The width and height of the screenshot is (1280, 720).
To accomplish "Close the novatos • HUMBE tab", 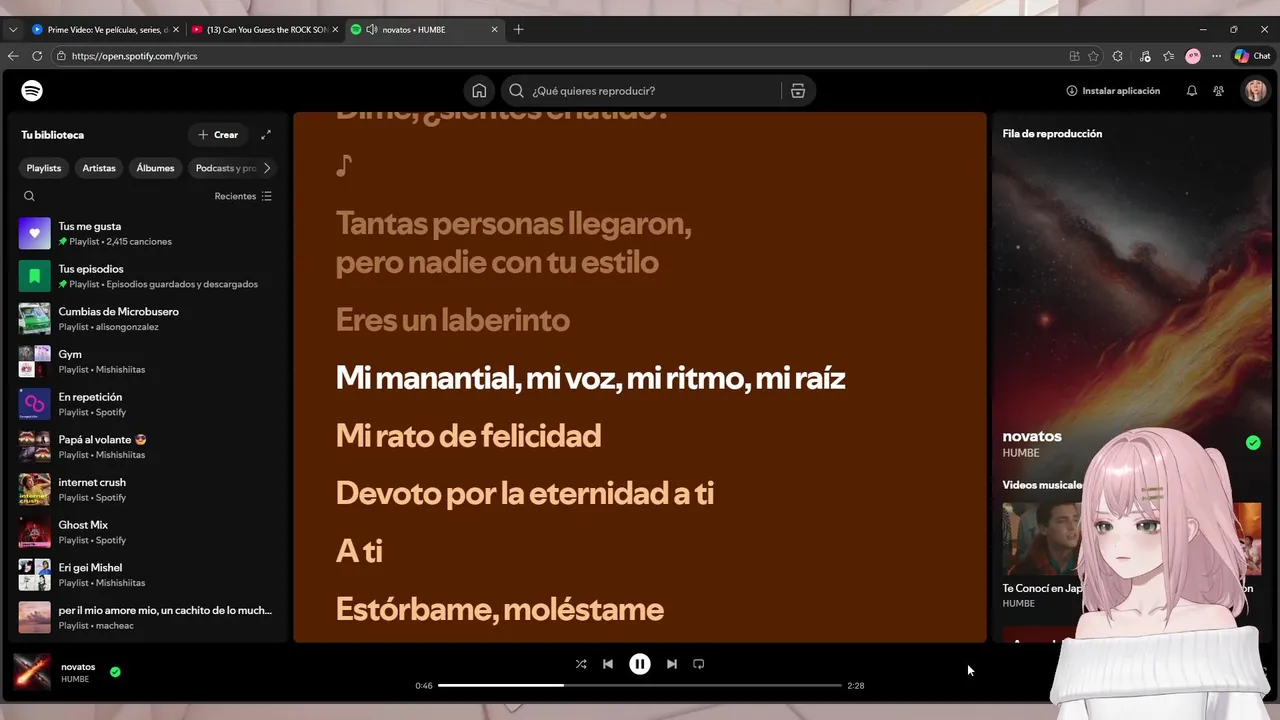I will [494, 30].
